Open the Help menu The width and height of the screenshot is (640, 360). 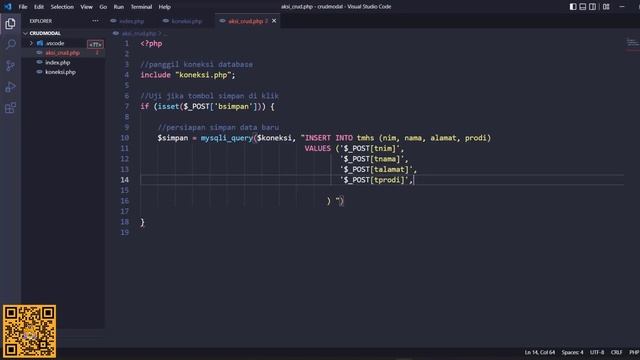[x=164, y=7]
